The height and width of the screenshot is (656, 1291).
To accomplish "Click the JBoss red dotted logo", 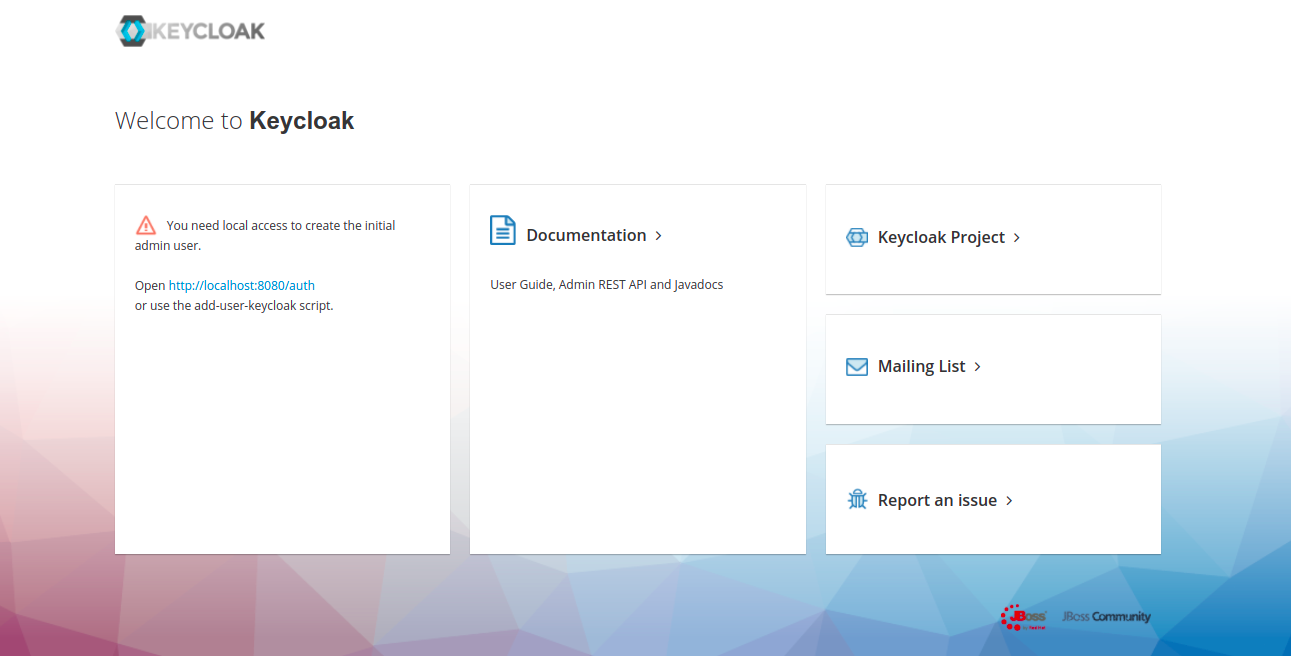I will point(1024,617).
